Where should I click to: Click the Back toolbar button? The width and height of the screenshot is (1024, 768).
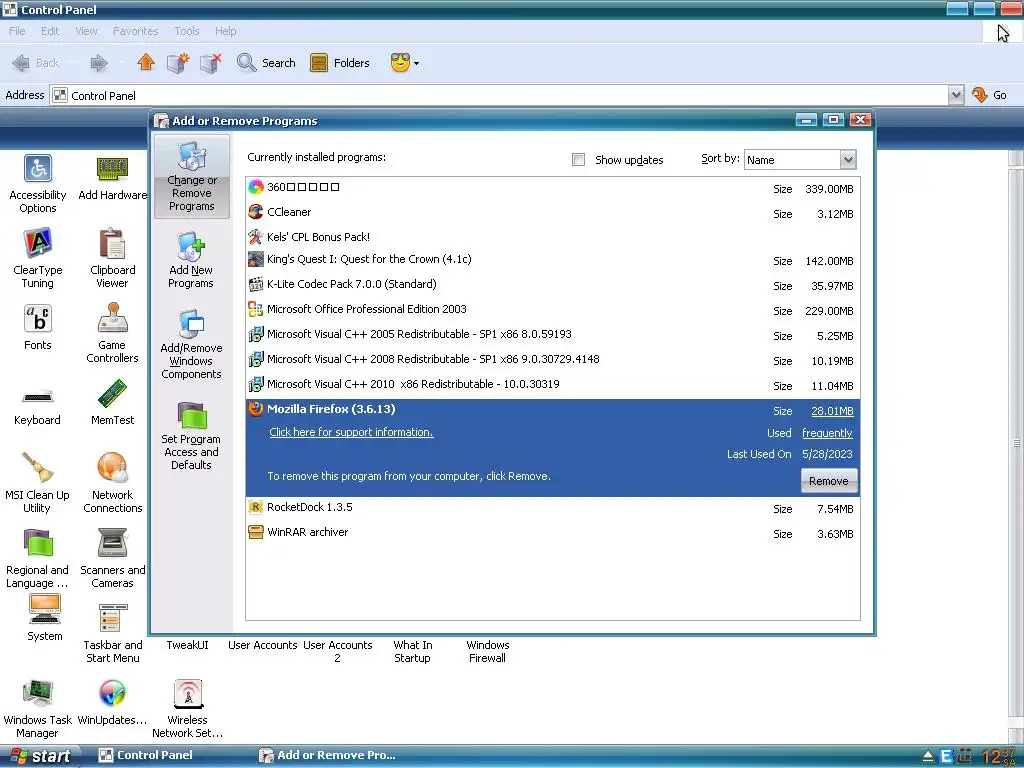pos(36,63)
